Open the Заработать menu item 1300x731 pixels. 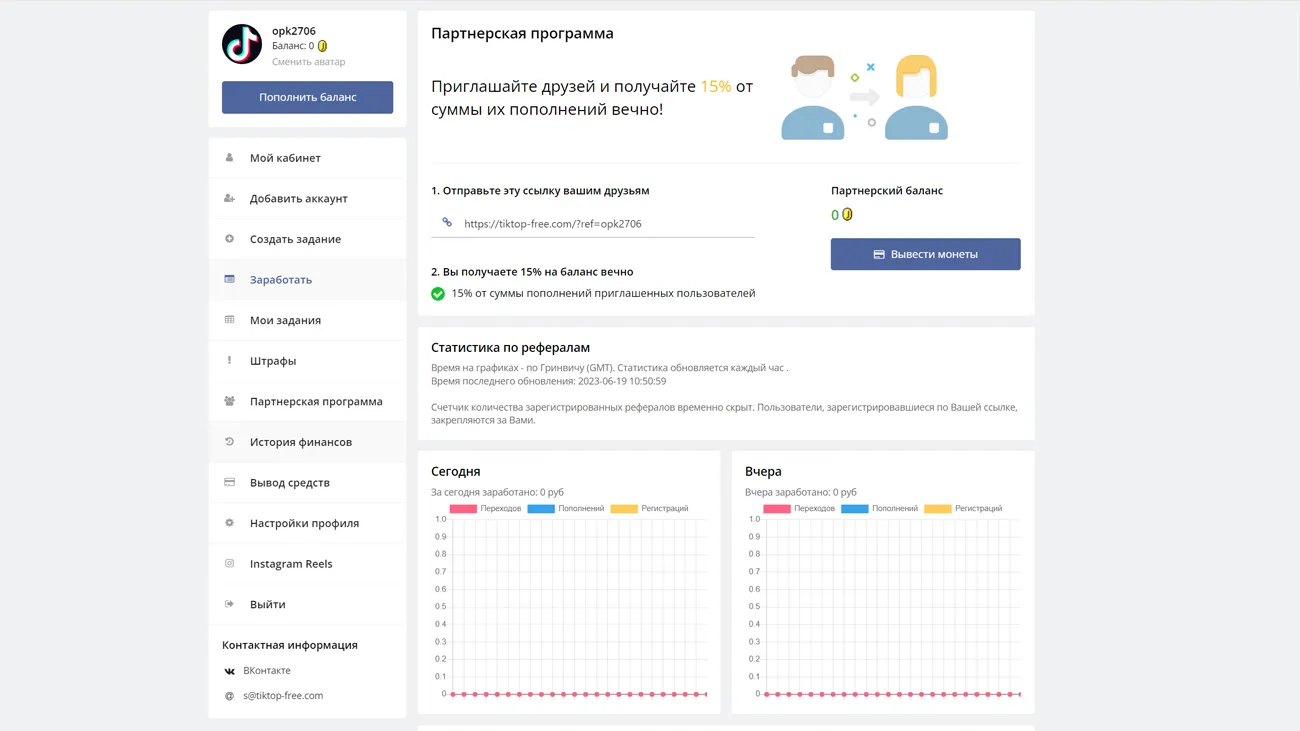(281, 280)
